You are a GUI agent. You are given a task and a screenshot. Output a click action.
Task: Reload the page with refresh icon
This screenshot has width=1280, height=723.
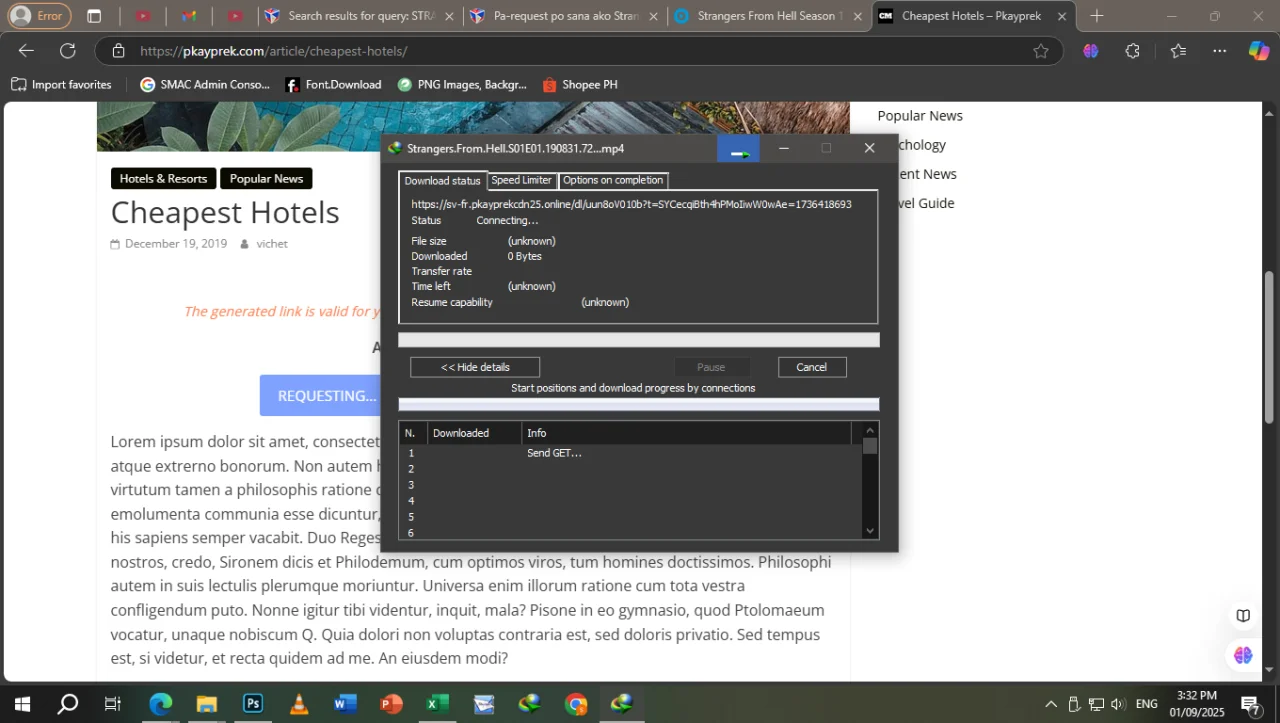tap(67, 51)
